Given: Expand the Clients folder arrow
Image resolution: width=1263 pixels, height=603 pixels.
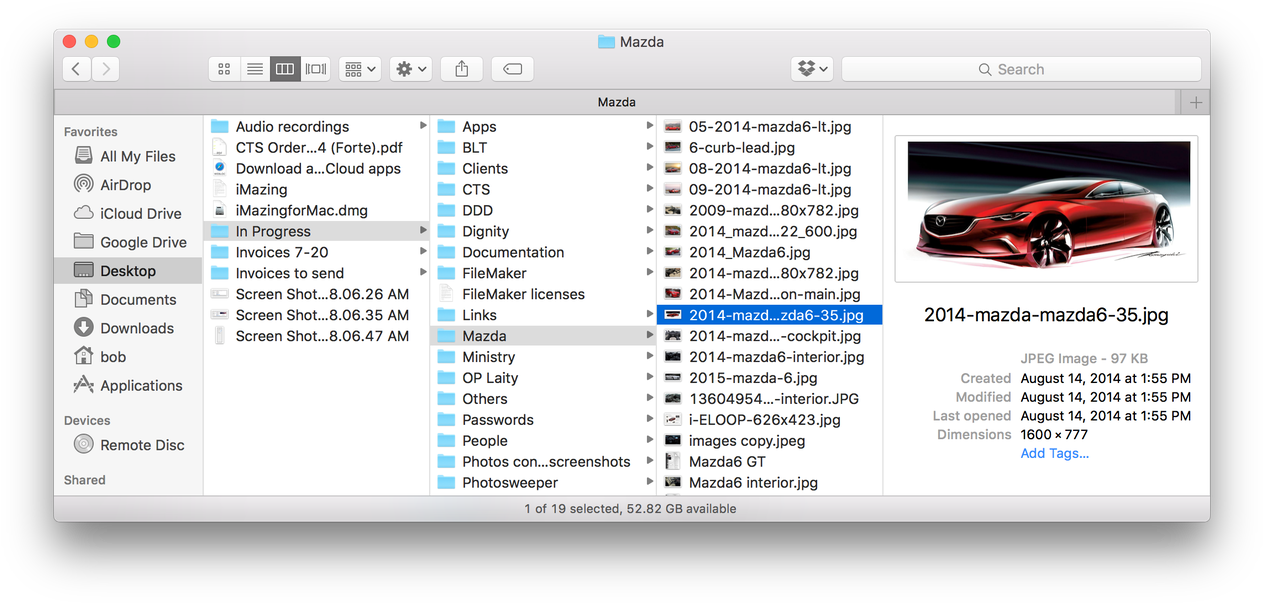Looking at the screenshot, I should 650,168.
